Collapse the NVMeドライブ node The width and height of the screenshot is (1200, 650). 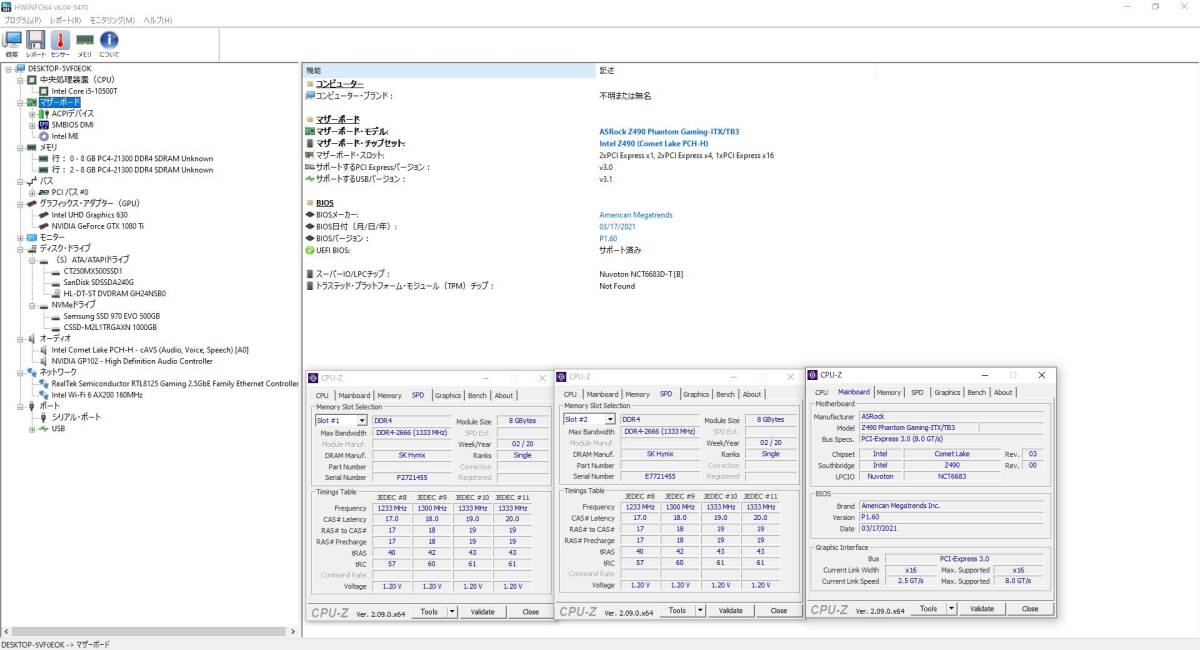[x=32, y=305]
